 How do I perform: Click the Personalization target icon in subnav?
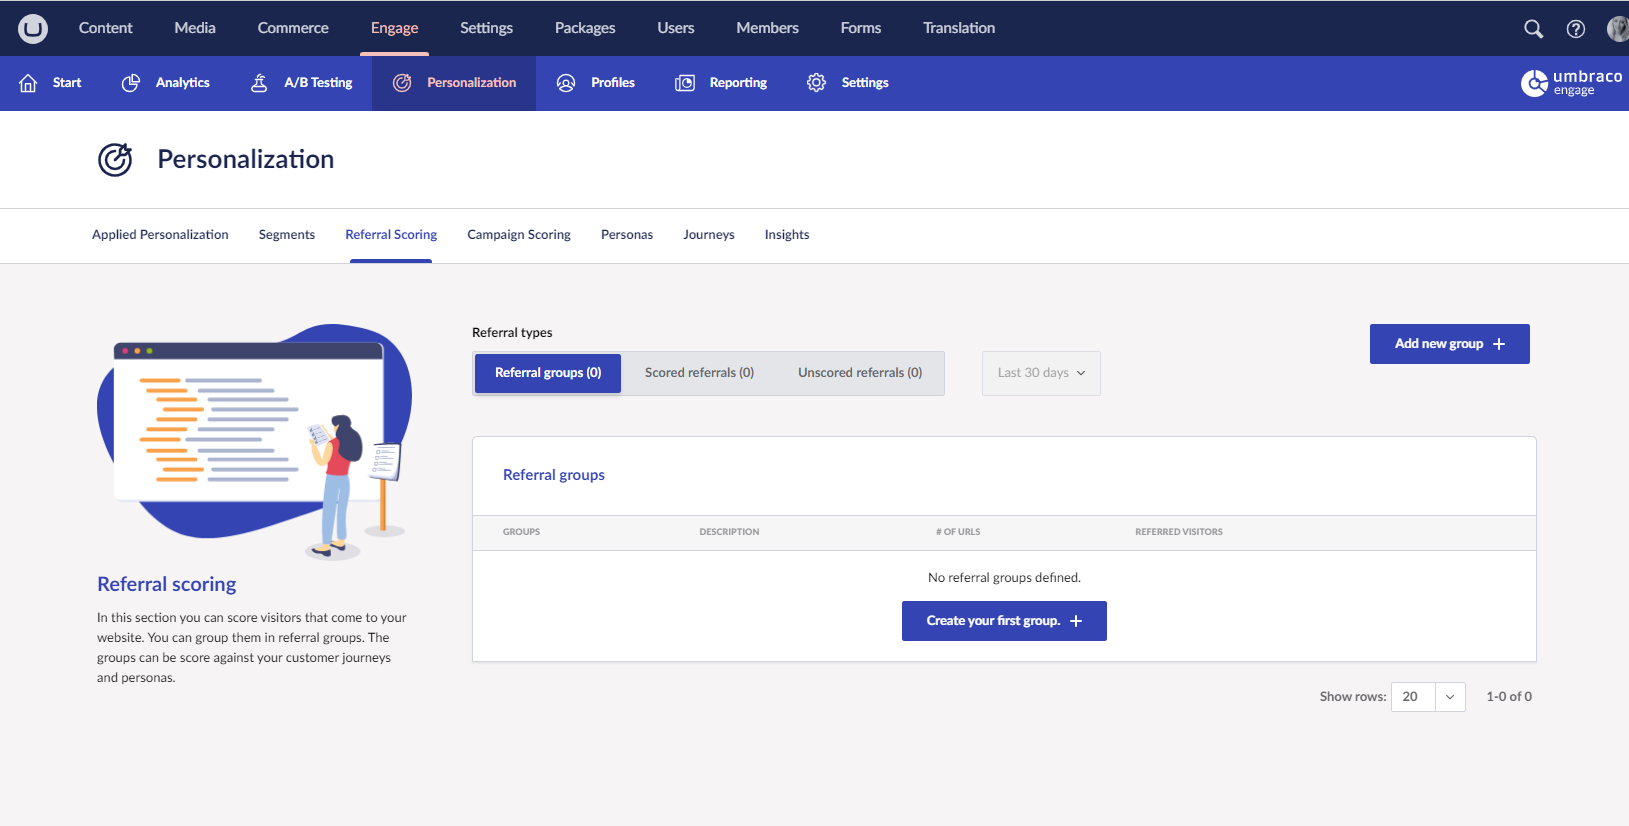point(402,83)
